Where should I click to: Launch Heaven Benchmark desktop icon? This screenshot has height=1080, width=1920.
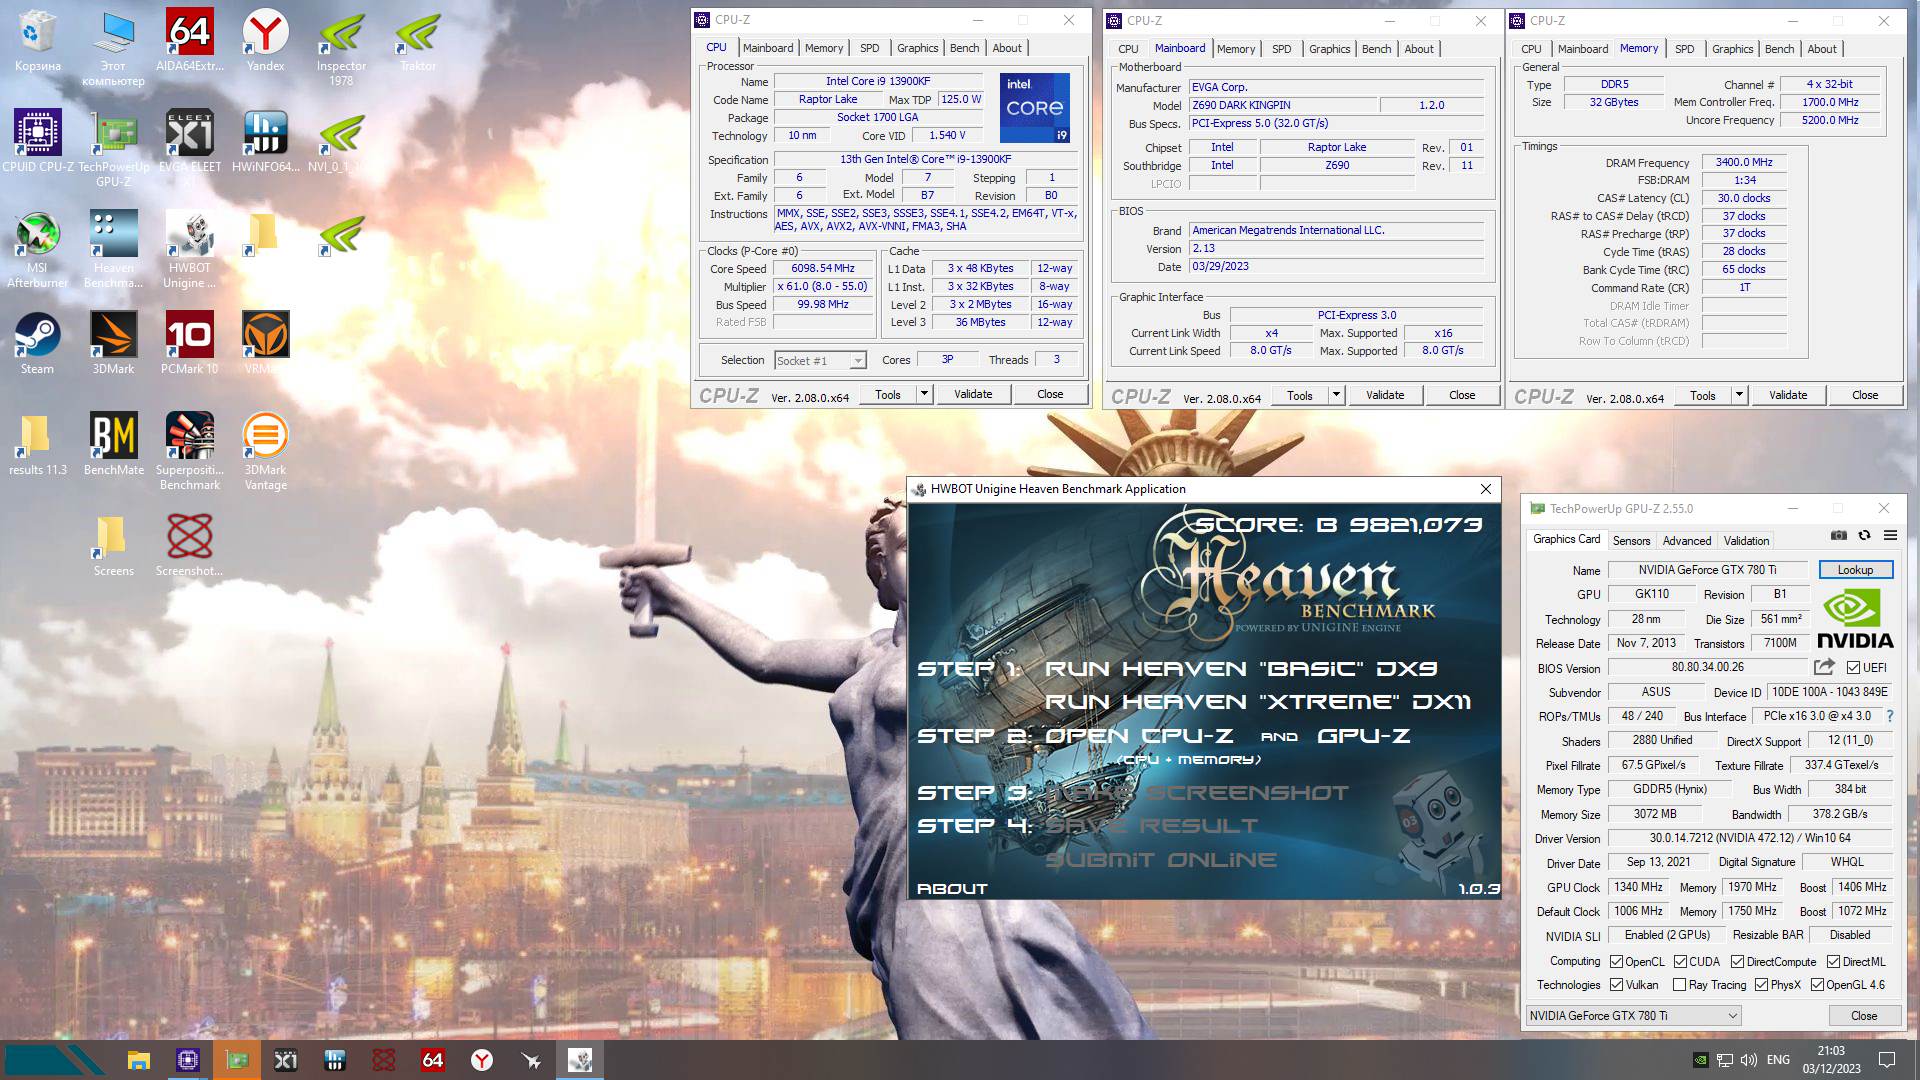click(114, 250)
